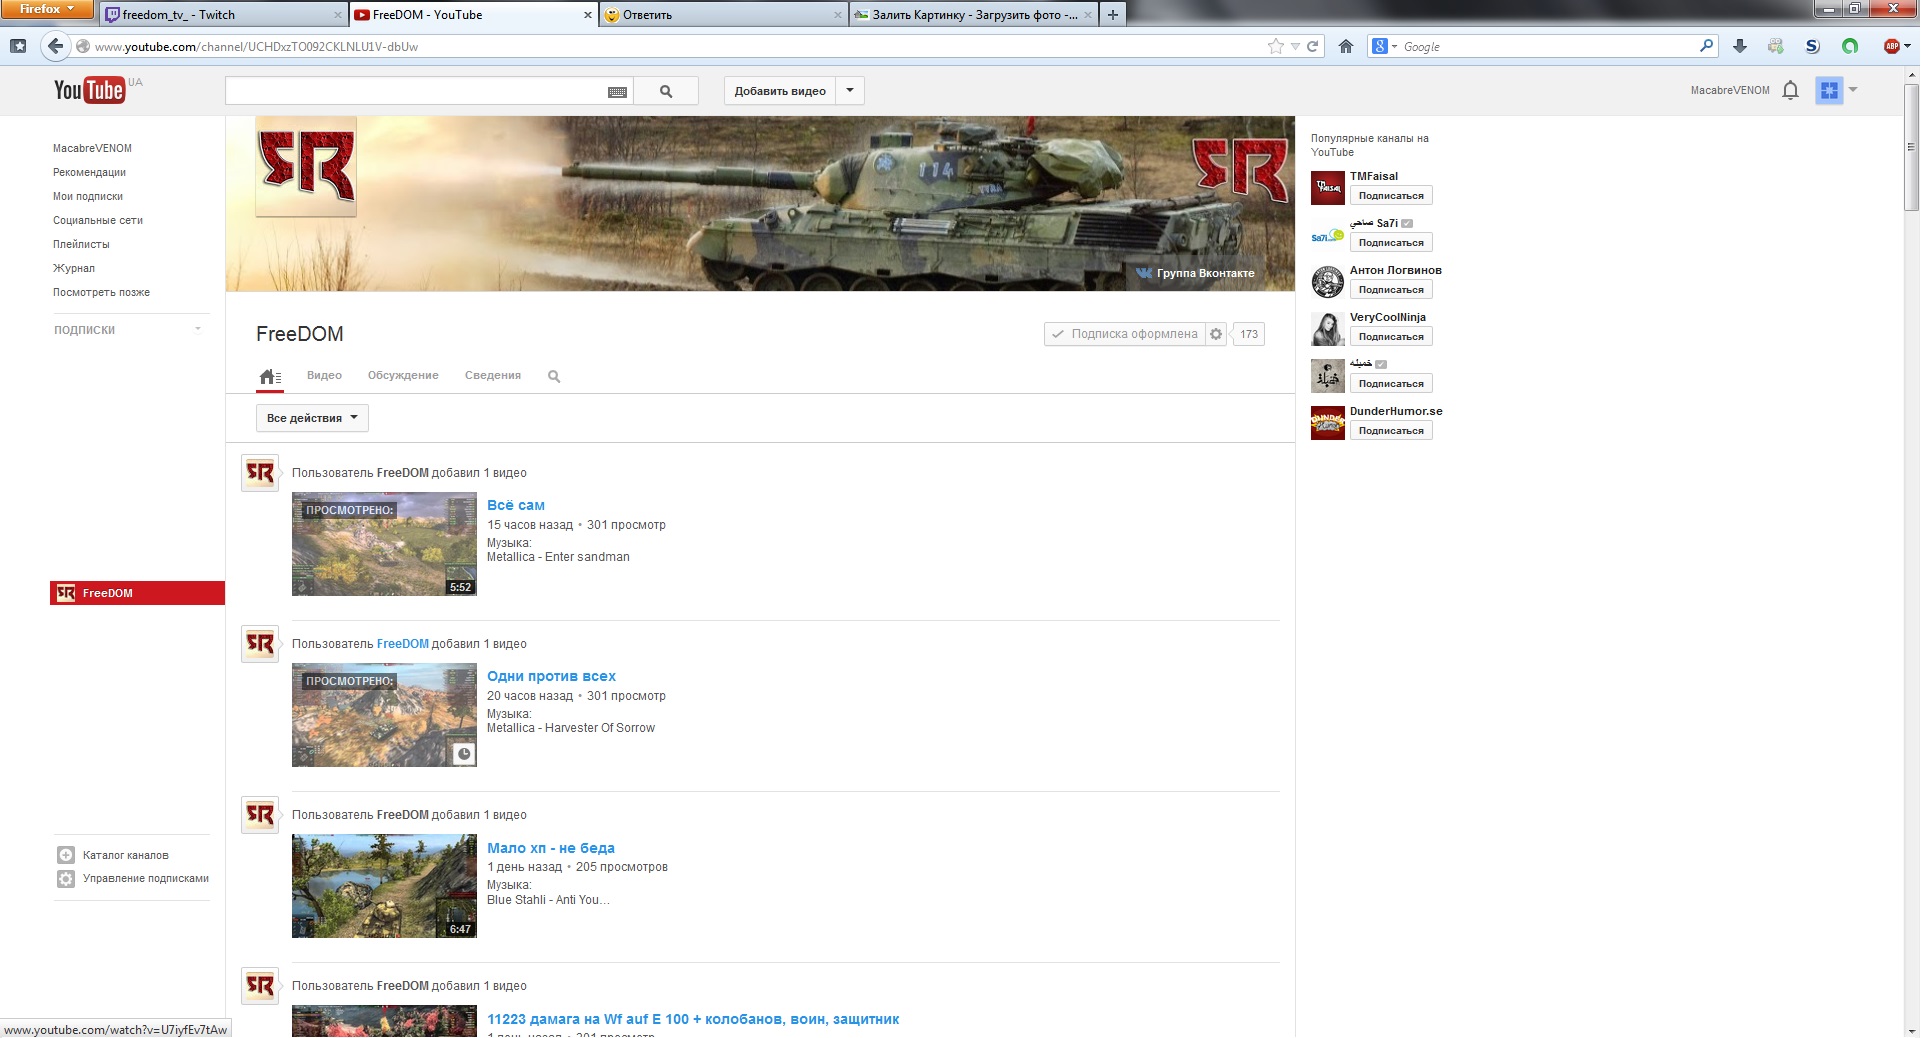Reload the page
The image size is (1923, 1038).
point(1313,46)
